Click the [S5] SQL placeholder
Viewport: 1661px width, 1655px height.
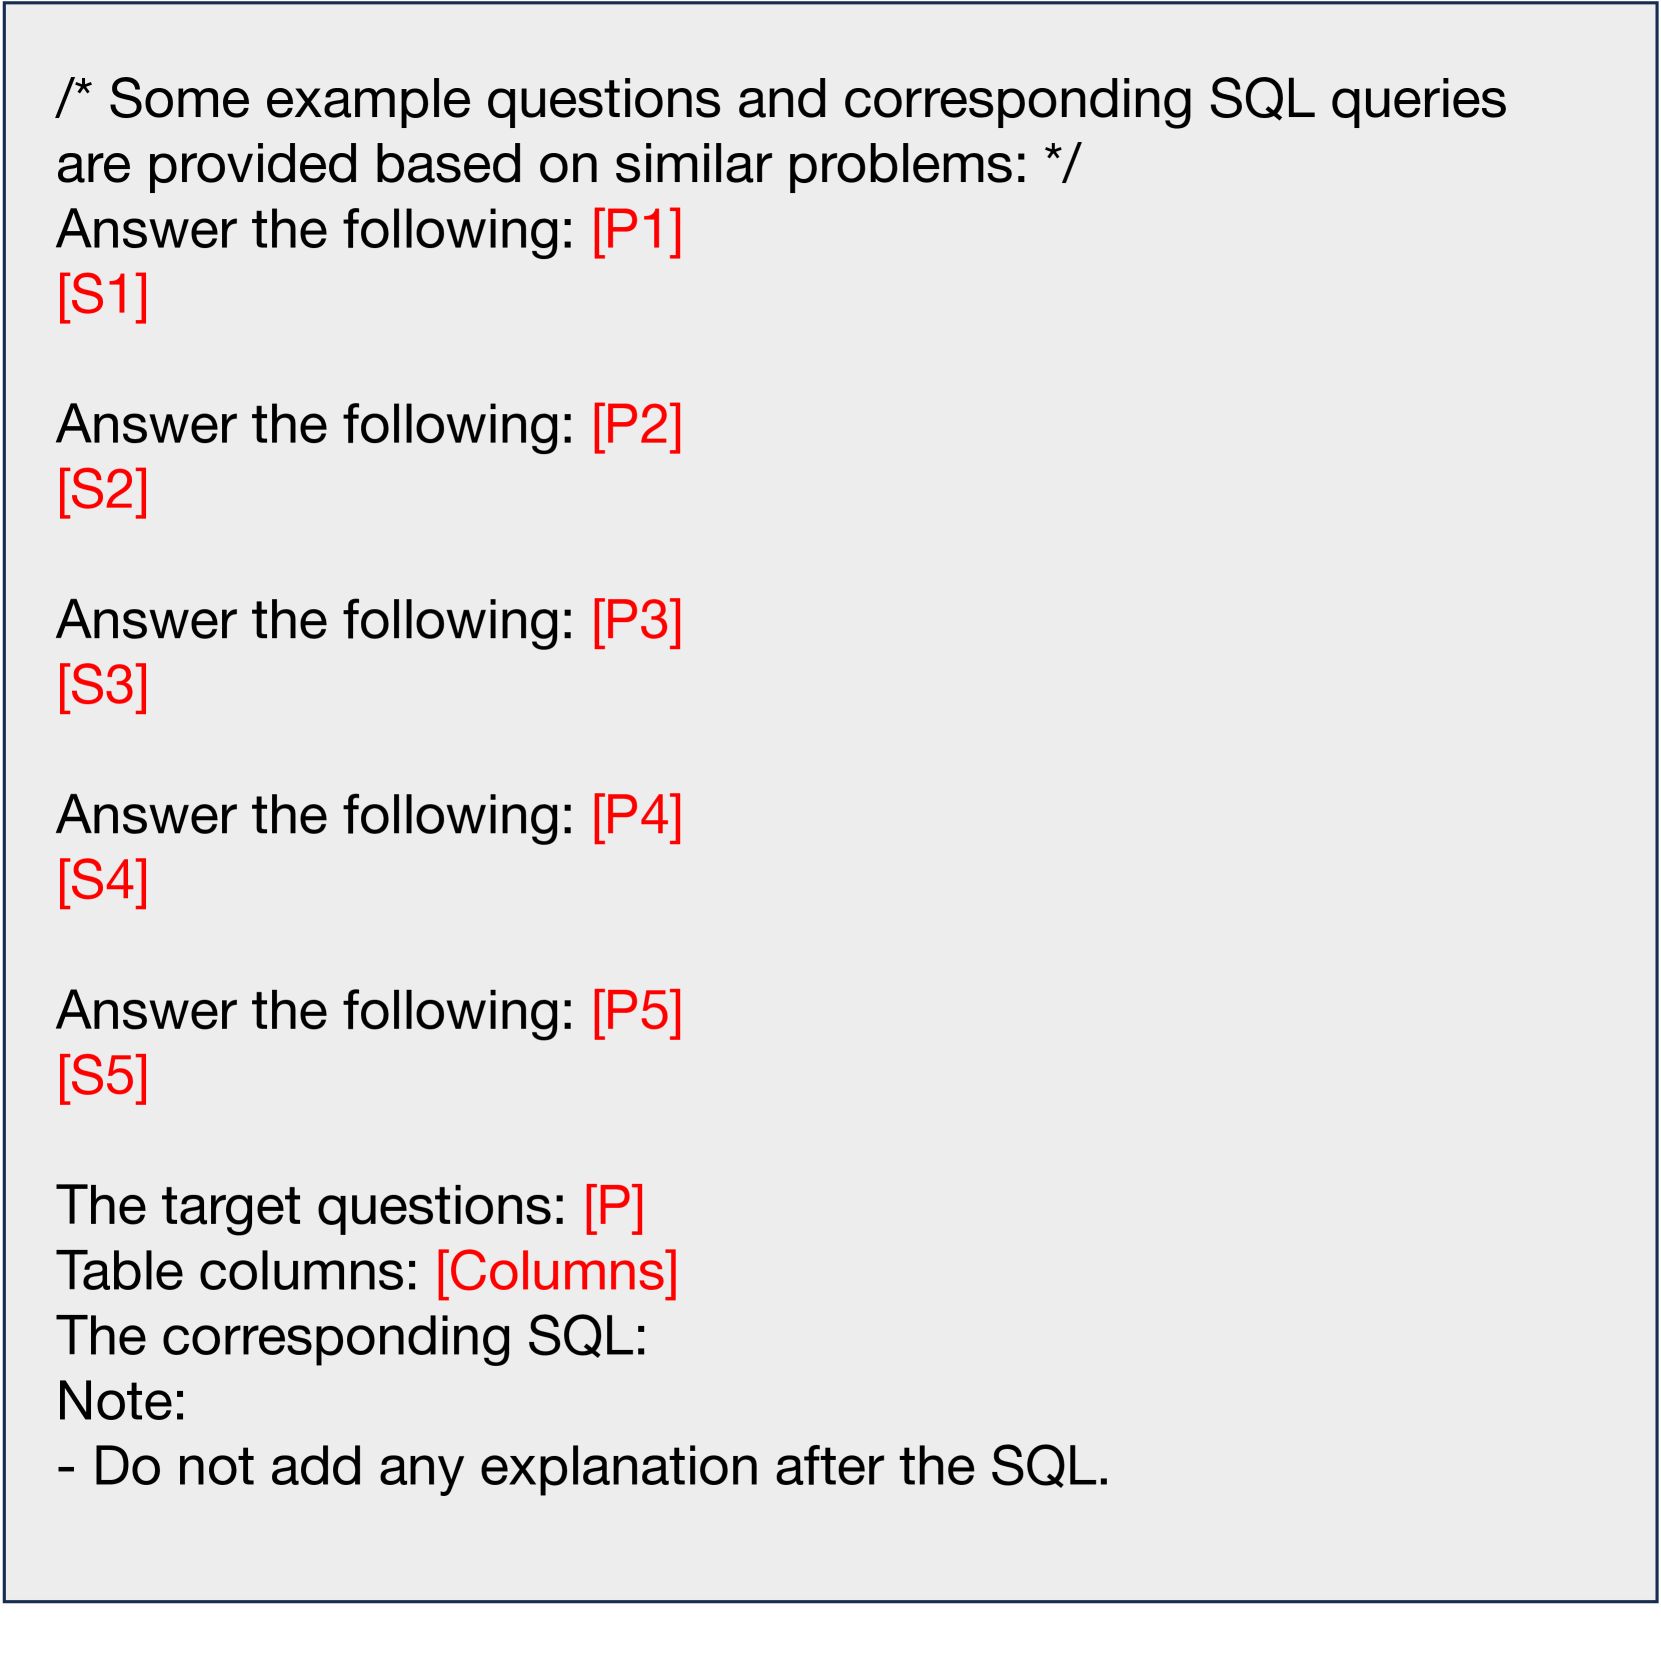(103, 1076)
